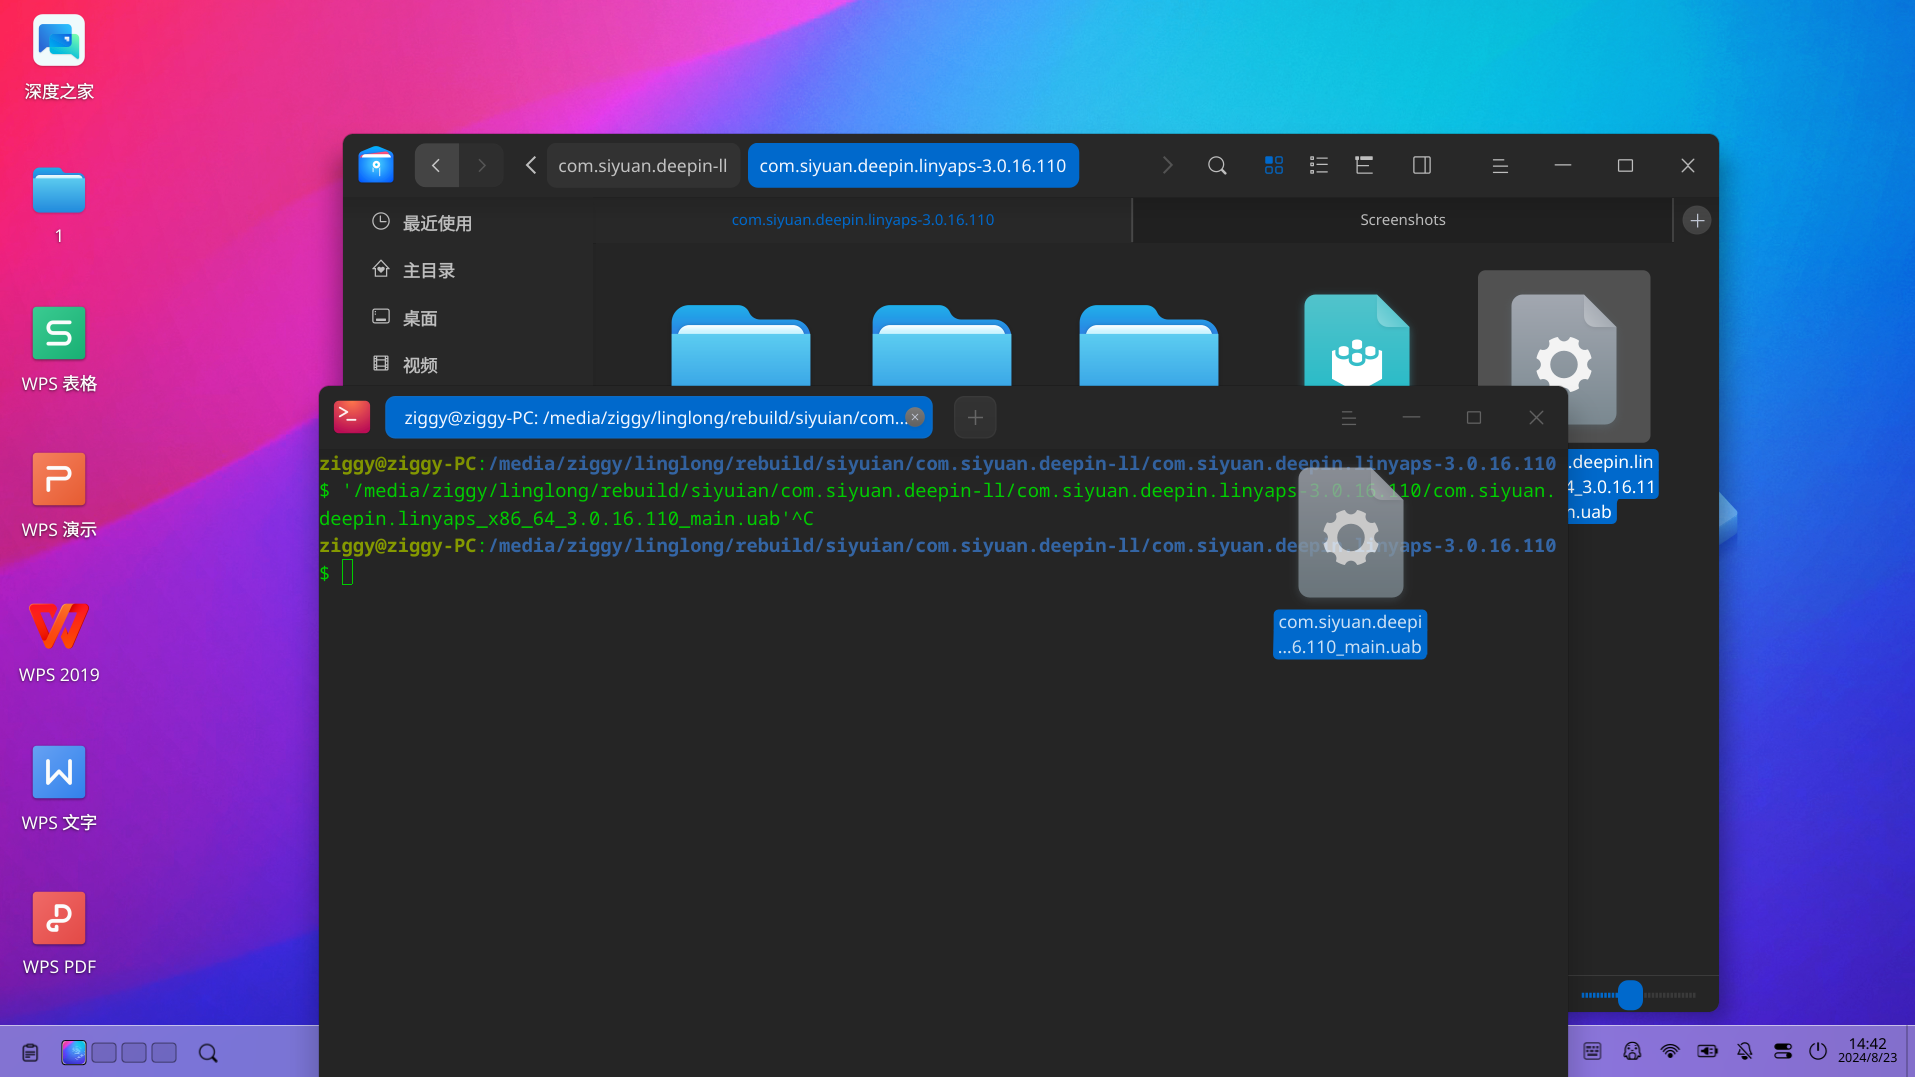Switch to fourth workspace in taskbar

point(164,1052)
